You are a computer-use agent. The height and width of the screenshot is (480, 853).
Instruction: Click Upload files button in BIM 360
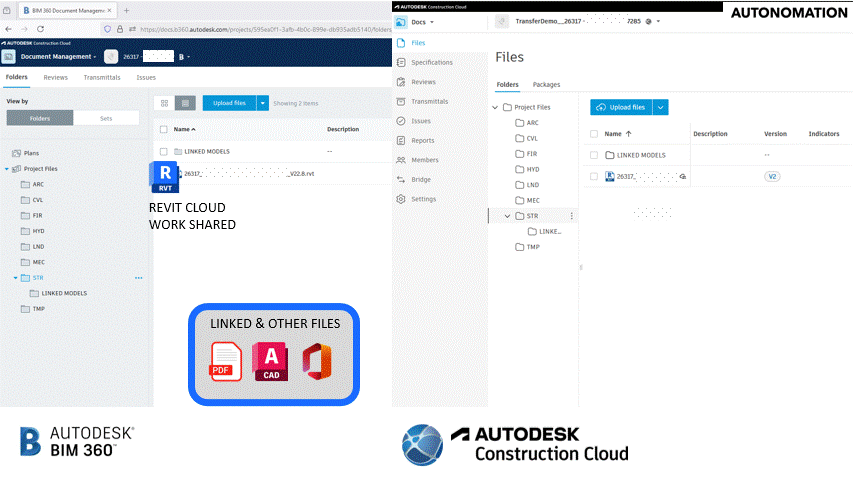(229, 103)
